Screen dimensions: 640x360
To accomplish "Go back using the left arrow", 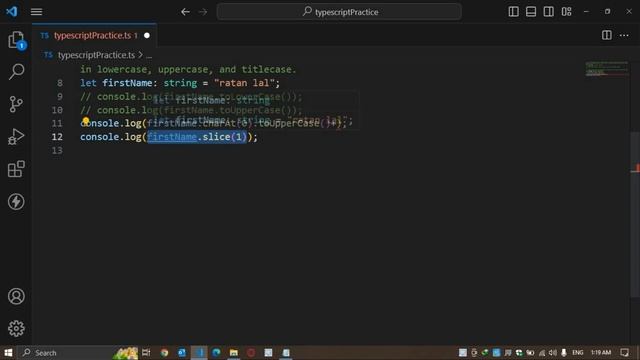I will coord(185,12).
